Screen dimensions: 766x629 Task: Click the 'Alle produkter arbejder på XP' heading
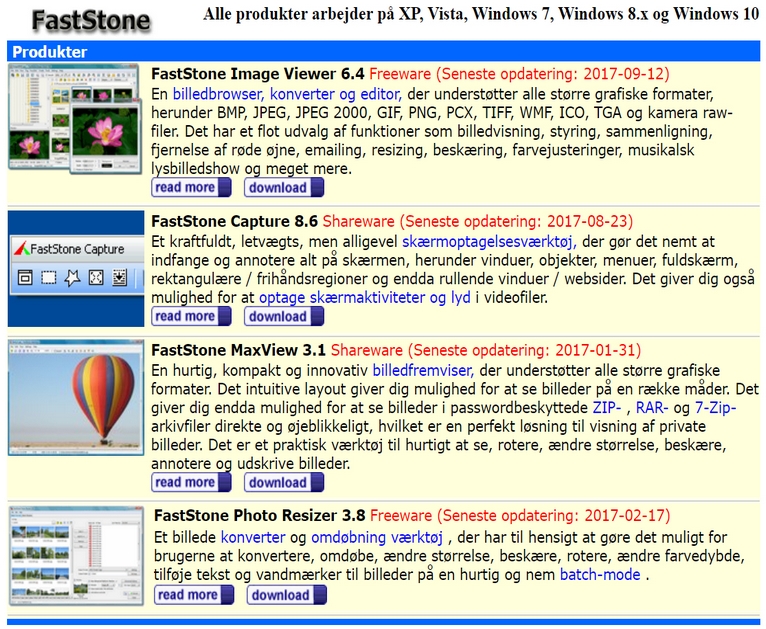(x=481, y=14)
